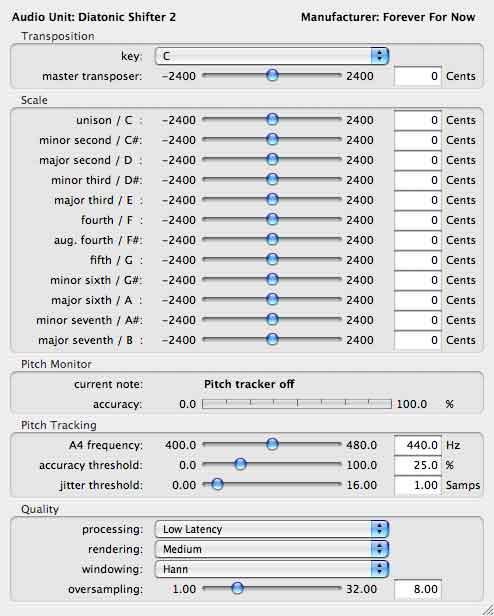The width and height of the screenshot is (494, 616).
Task: Click the fourth / F slider knob
Action: (272, 219)
